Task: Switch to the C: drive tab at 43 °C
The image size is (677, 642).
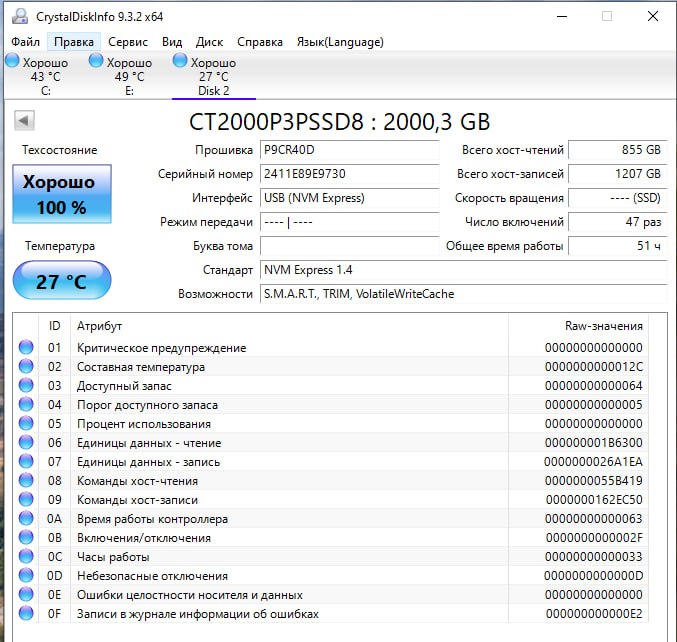Action: [x=45, y=76]
